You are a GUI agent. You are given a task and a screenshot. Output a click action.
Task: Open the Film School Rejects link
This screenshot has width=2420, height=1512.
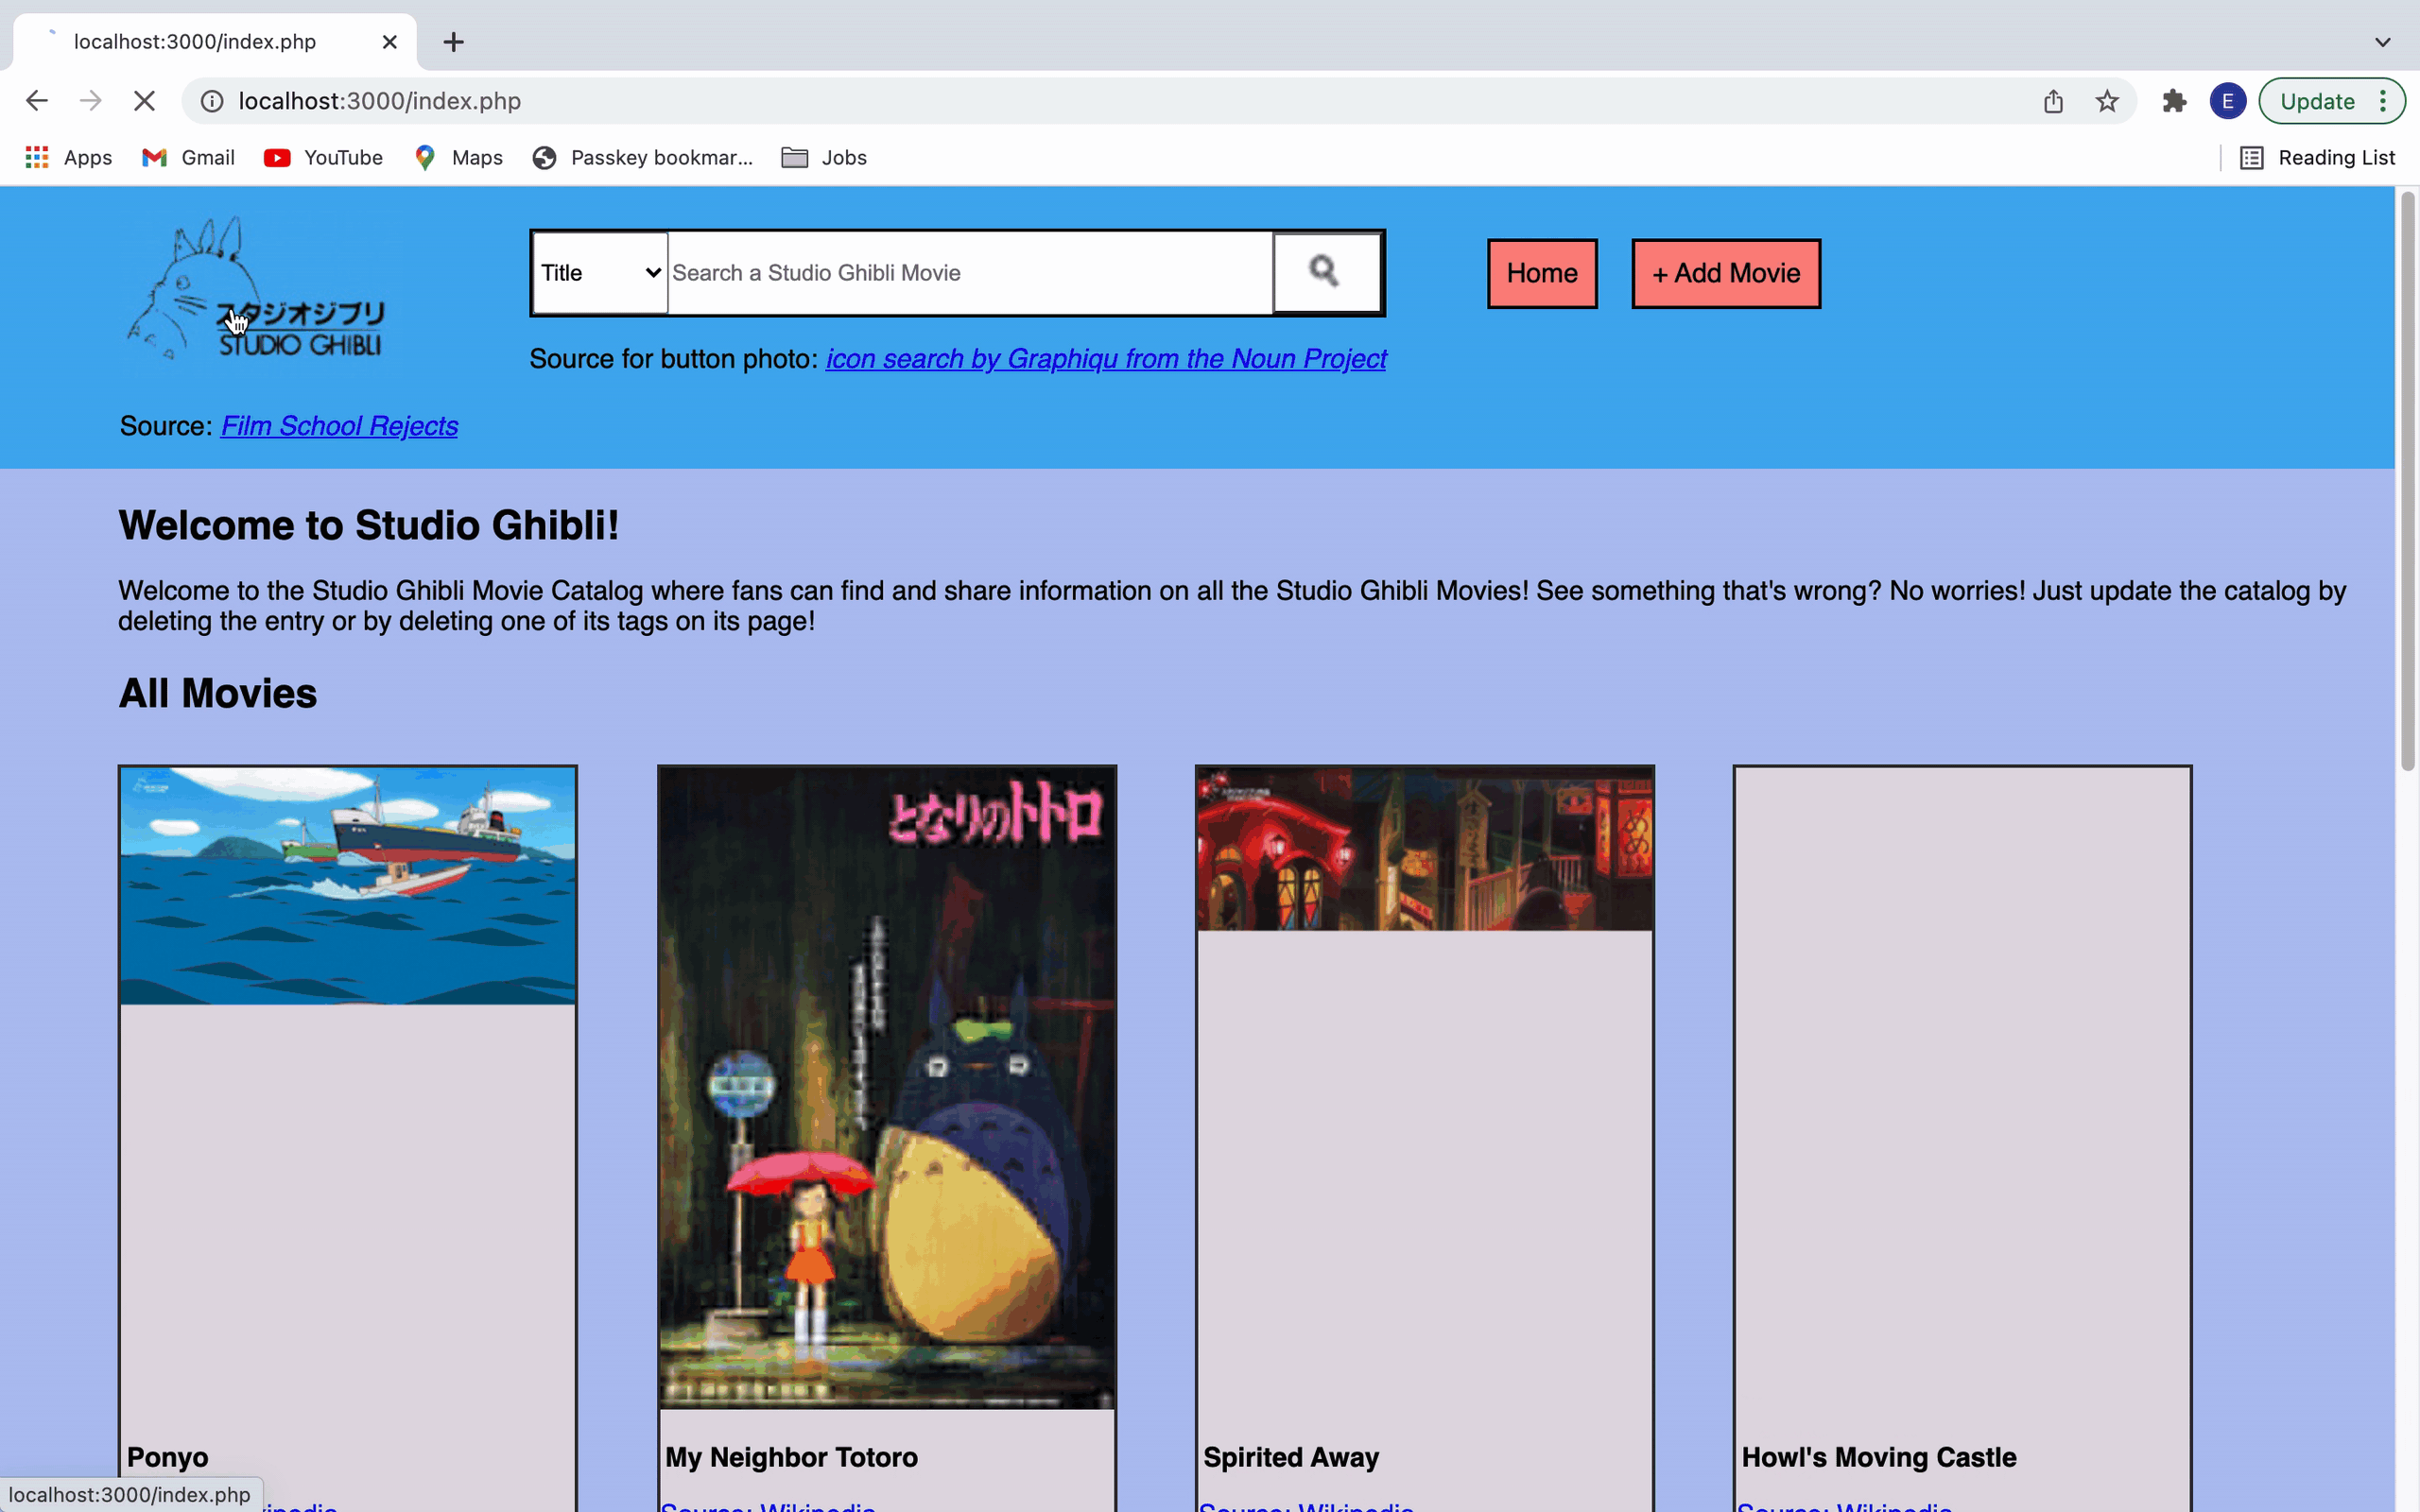(x=339, y=426)
